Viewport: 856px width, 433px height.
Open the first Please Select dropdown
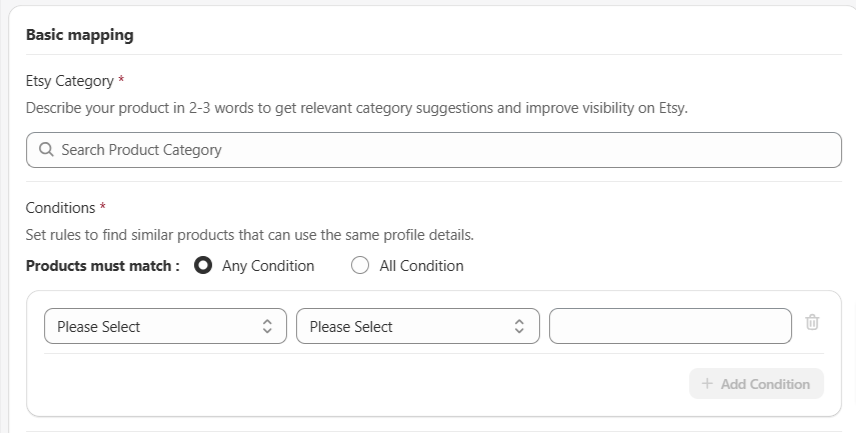click(165, 326)
